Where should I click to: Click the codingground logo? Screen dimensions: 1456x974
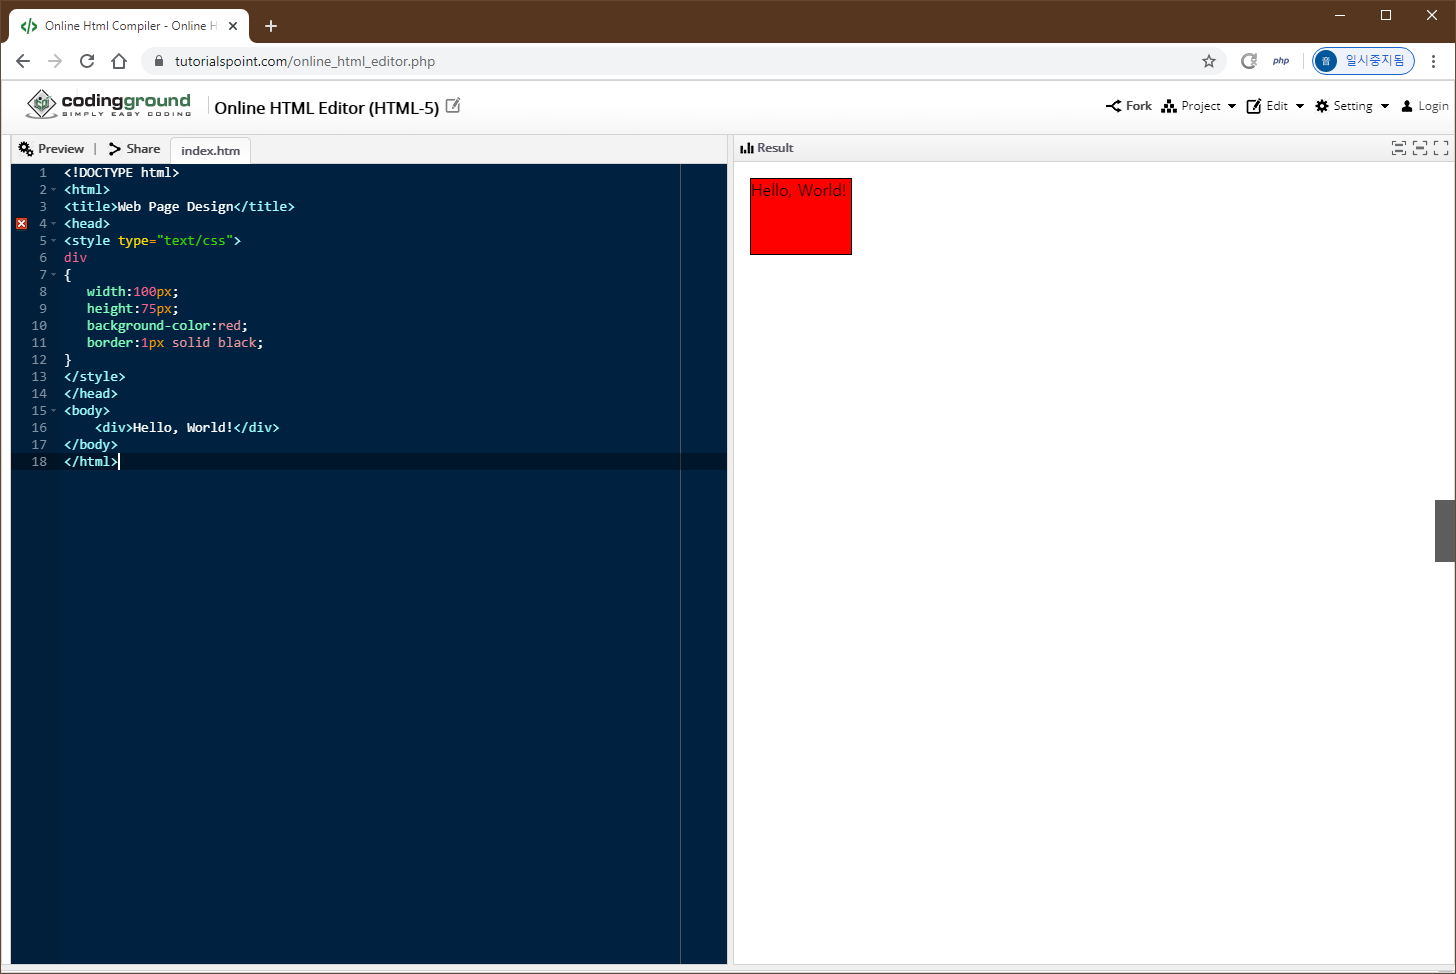109,104
